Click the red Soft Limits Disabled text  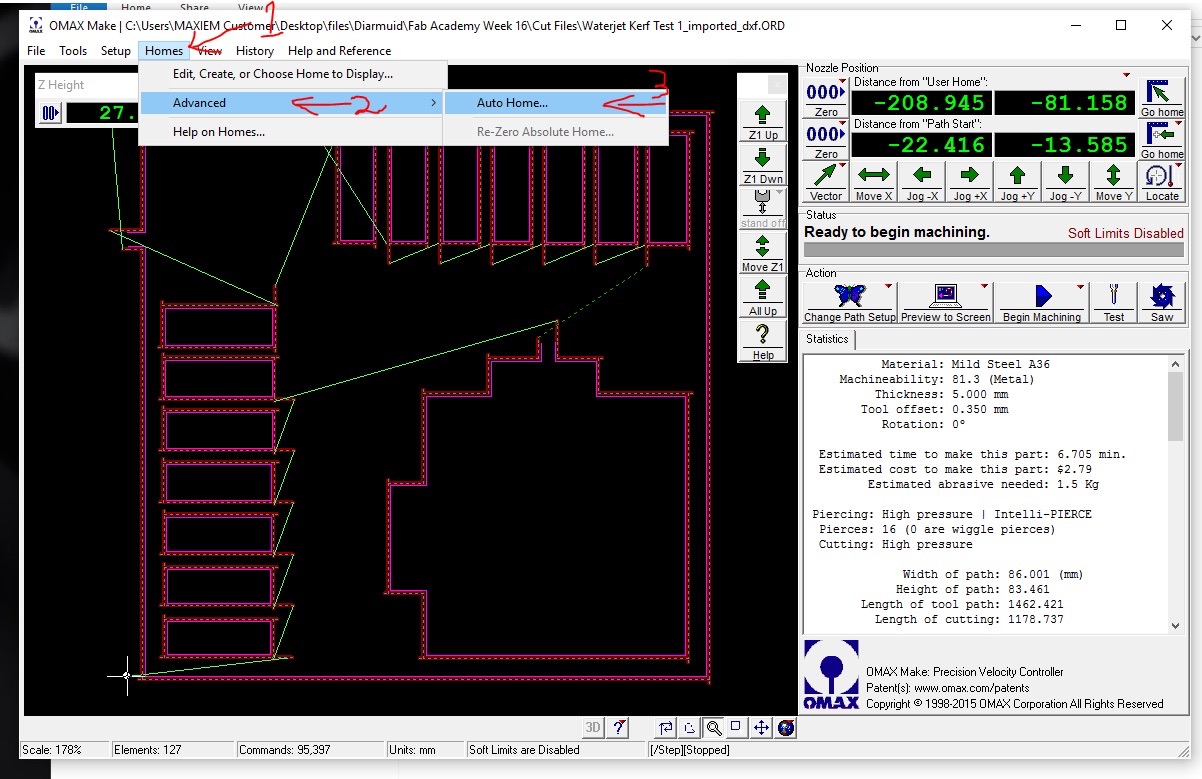(x=1125, y=233)
